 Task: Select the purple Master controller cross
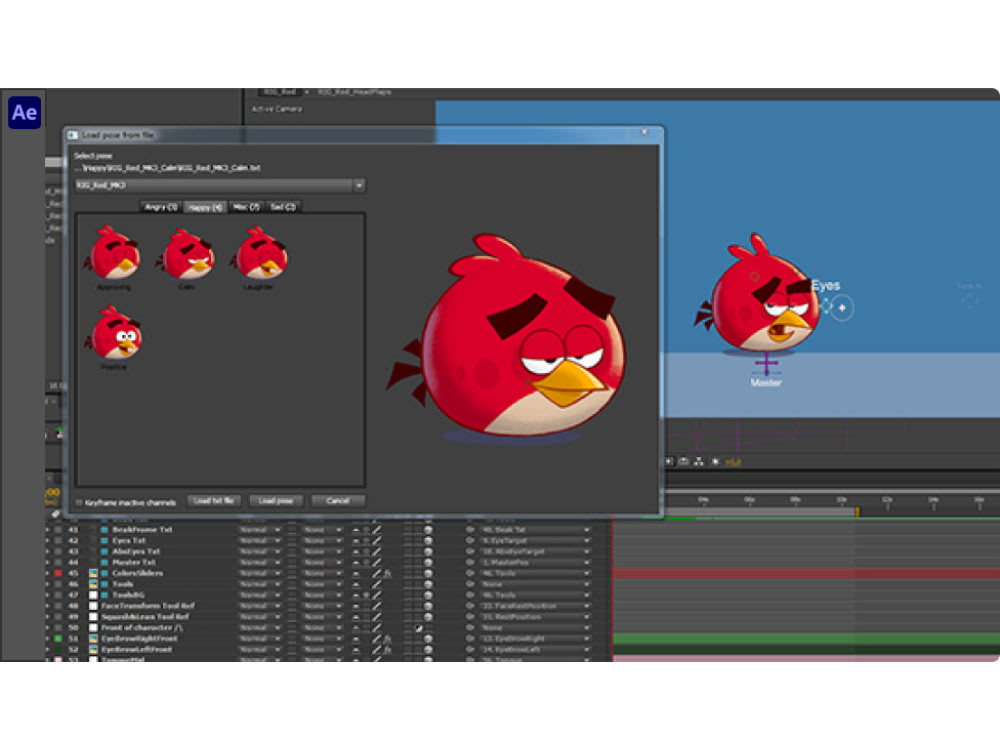click(767, 364)
